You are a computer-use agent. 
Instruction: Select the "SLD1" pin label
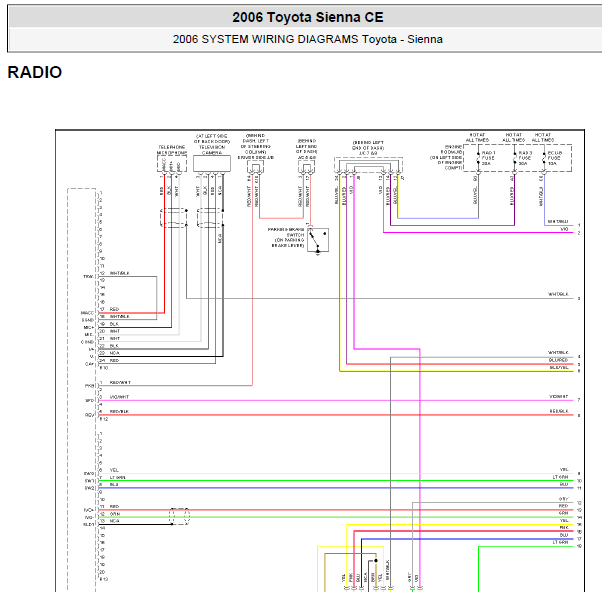tap(89, 524)
